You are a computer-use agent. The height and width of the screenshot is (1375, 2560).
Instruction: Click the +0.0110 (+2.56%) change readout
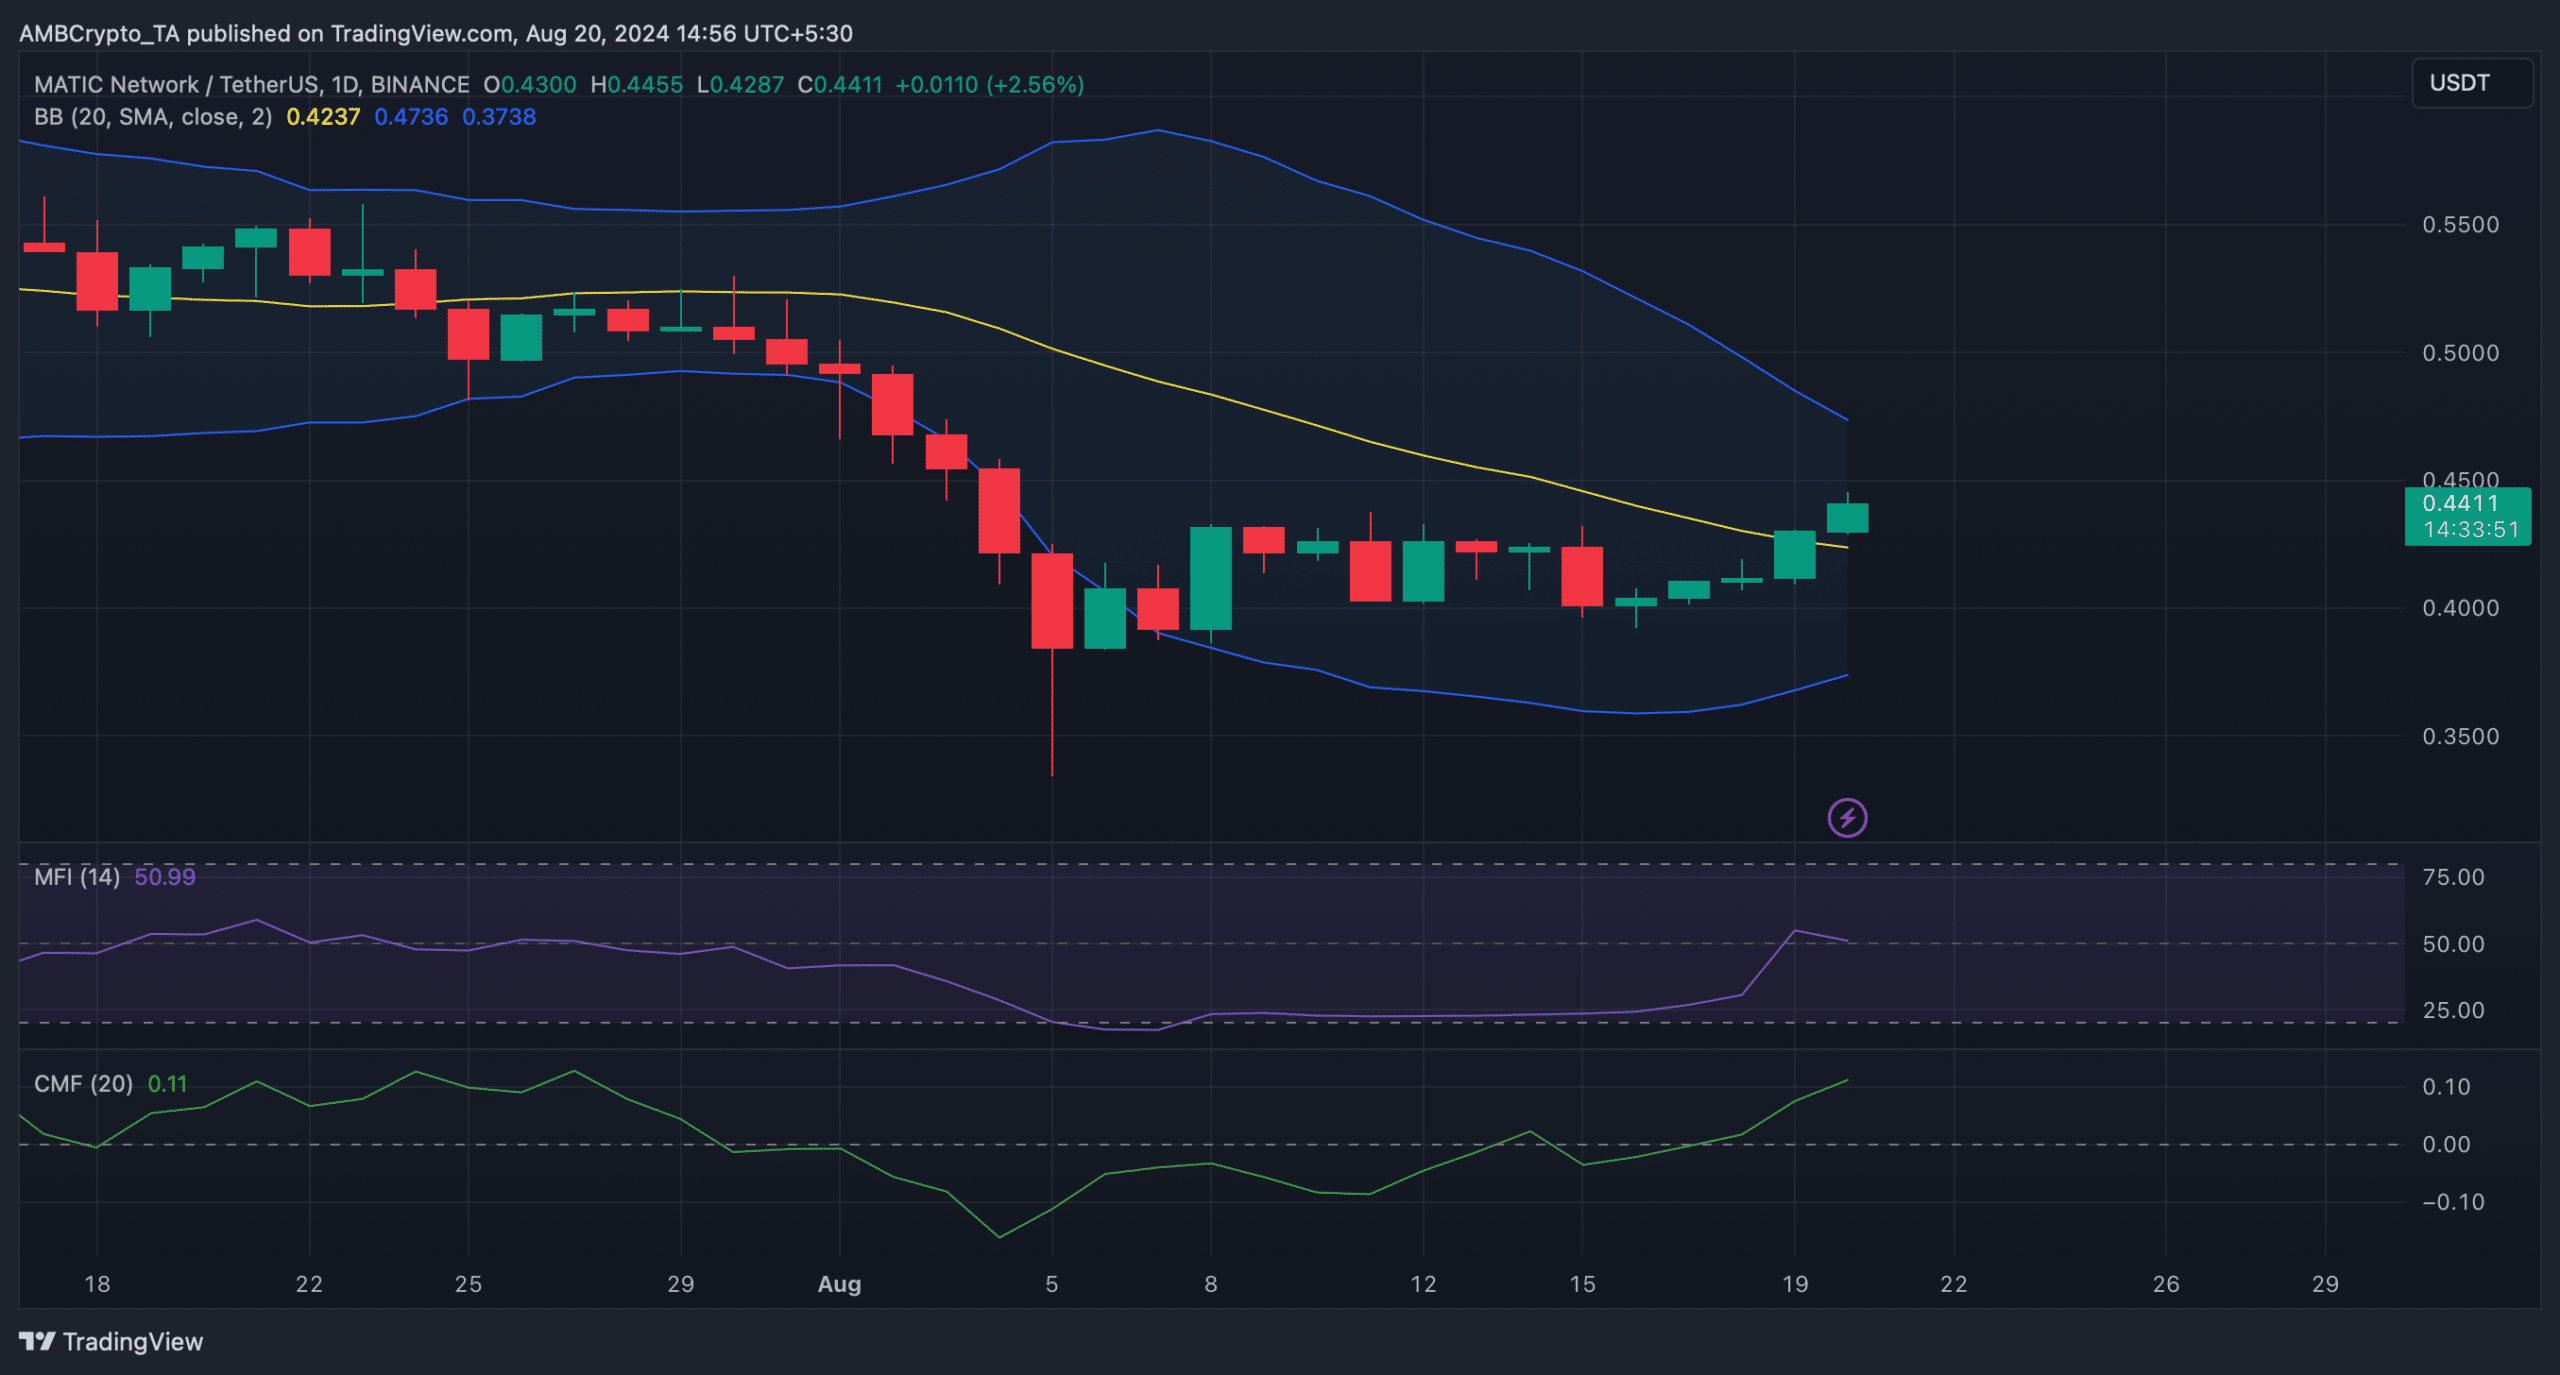[x=988, y=85]
